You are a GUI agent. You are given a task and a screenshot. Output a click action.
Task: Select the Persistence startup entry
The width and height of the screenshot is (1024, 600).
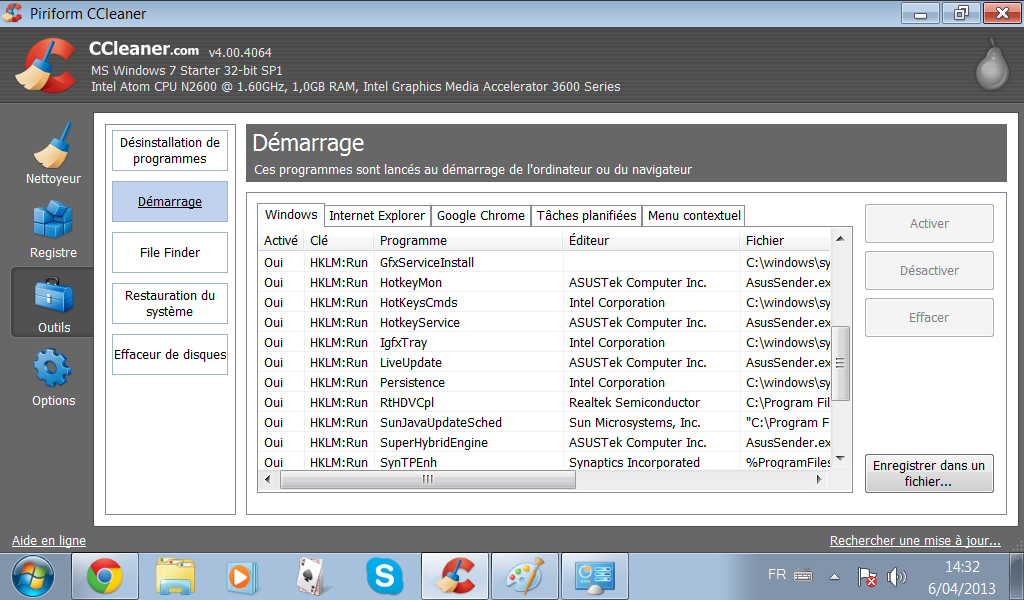(x=545, y=383)
